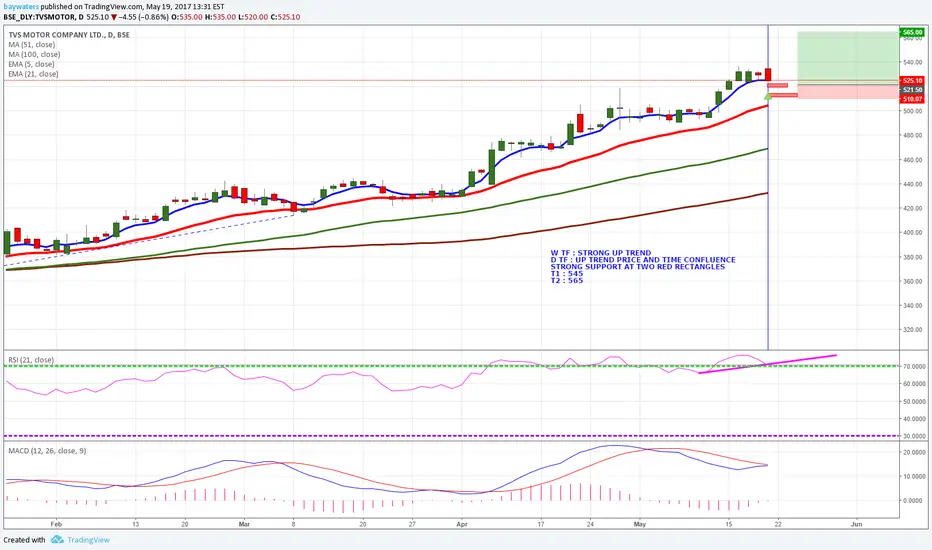Select the 'STRONG SUPPORT AT TWO RED RECTANGLES' note
The width and height of the screenshot is (932, 550).
pos(638,267)
